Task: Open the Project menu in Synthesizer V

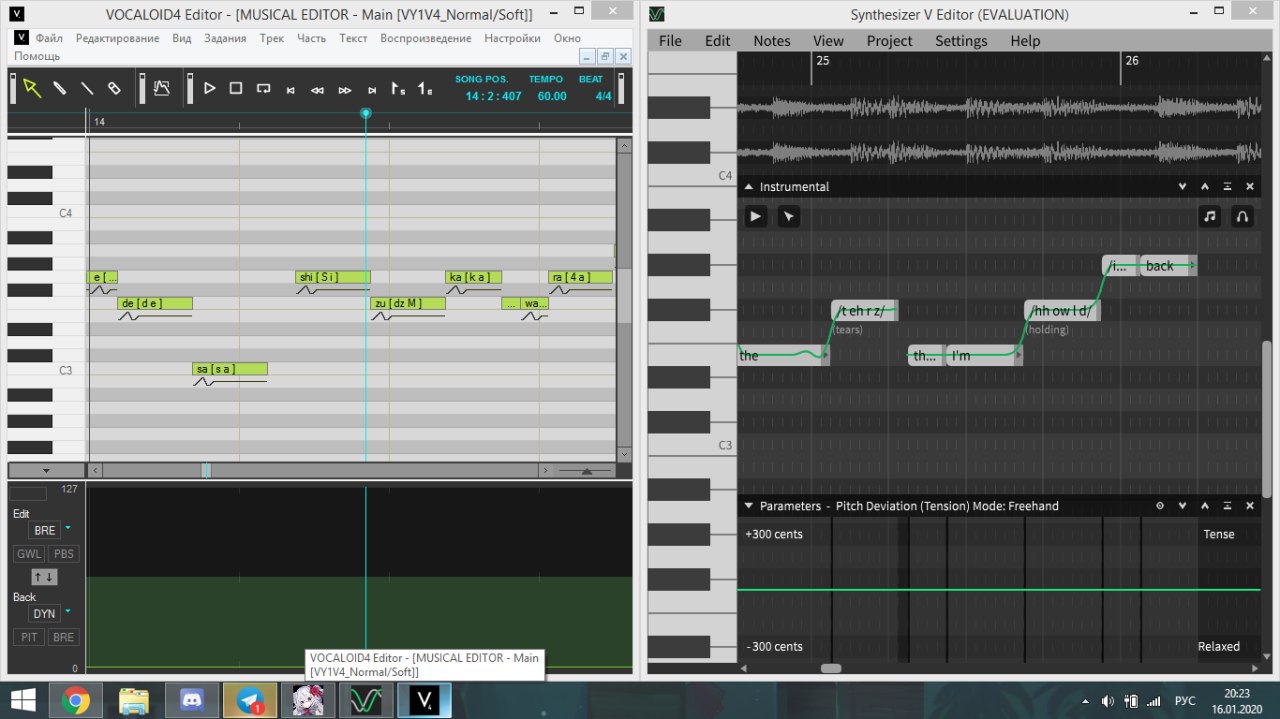Action: click(x=889, y=41)
